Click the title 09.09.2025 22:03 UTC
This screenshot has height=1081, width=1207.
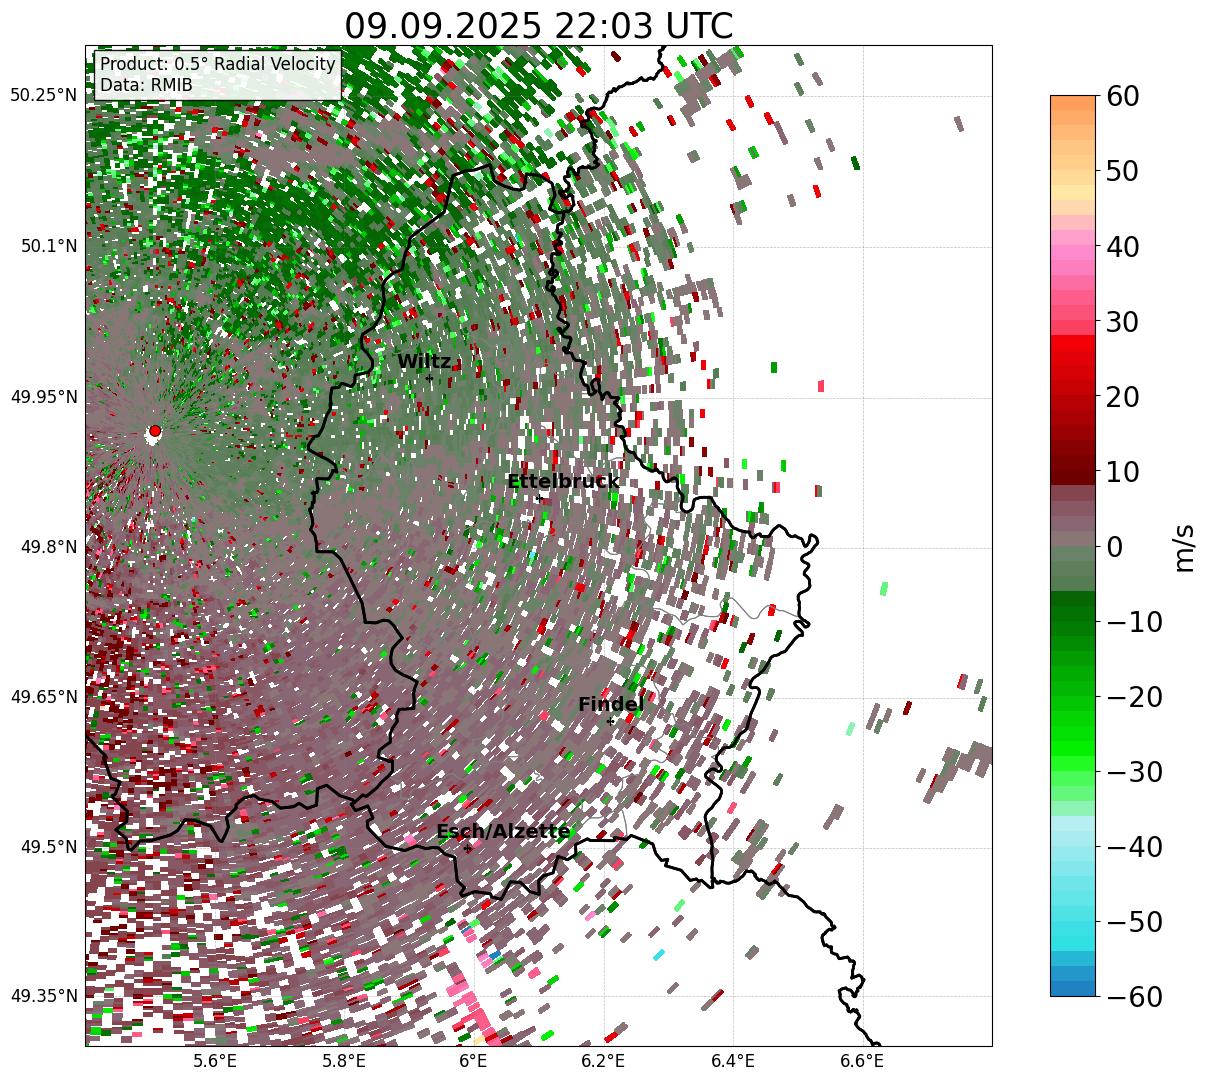538,25
